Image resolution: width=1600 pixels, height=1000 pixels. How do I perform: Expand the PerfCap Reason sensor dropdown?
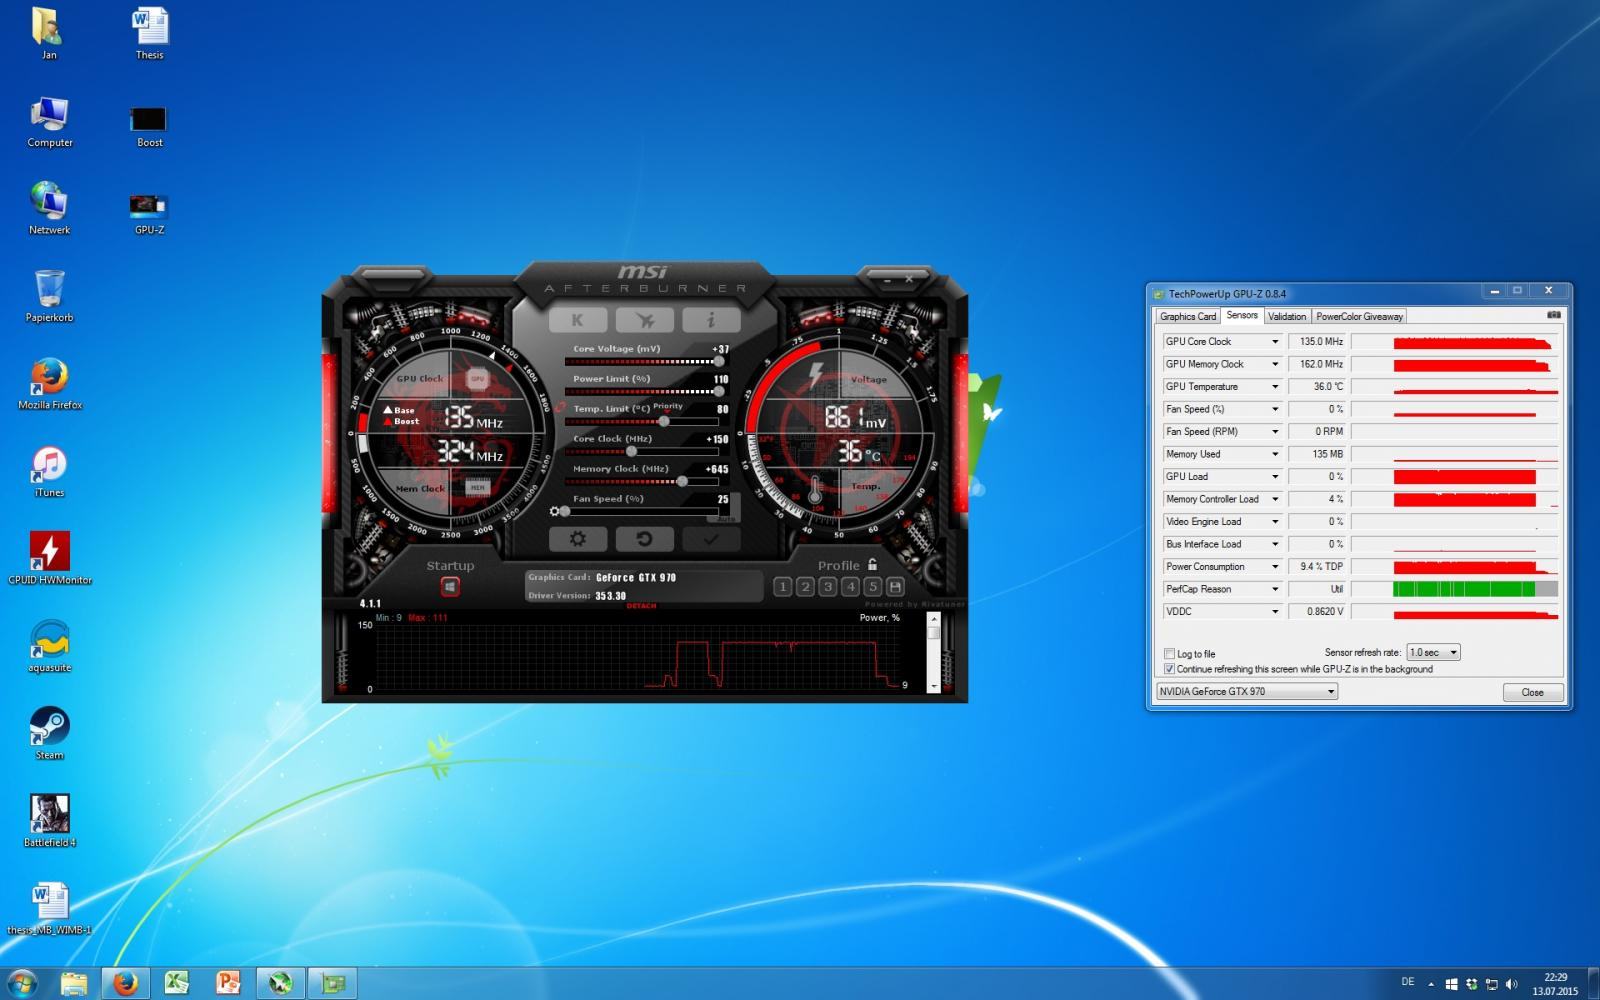pyautogui.click(x=1275, y=589)
